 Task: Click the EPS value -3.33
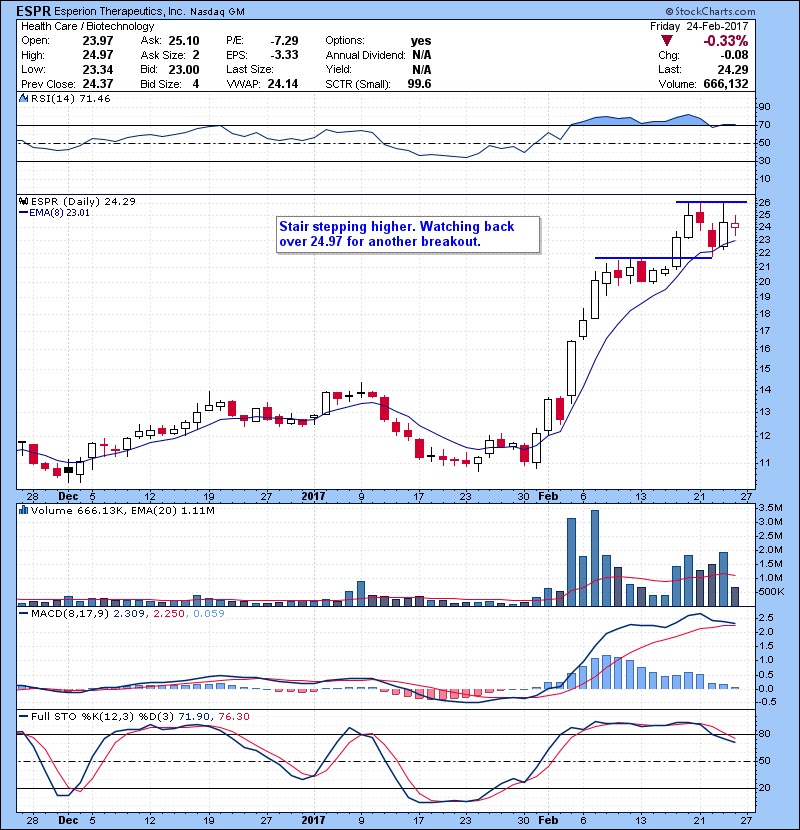pyautogui.click(x=284, y=55)
